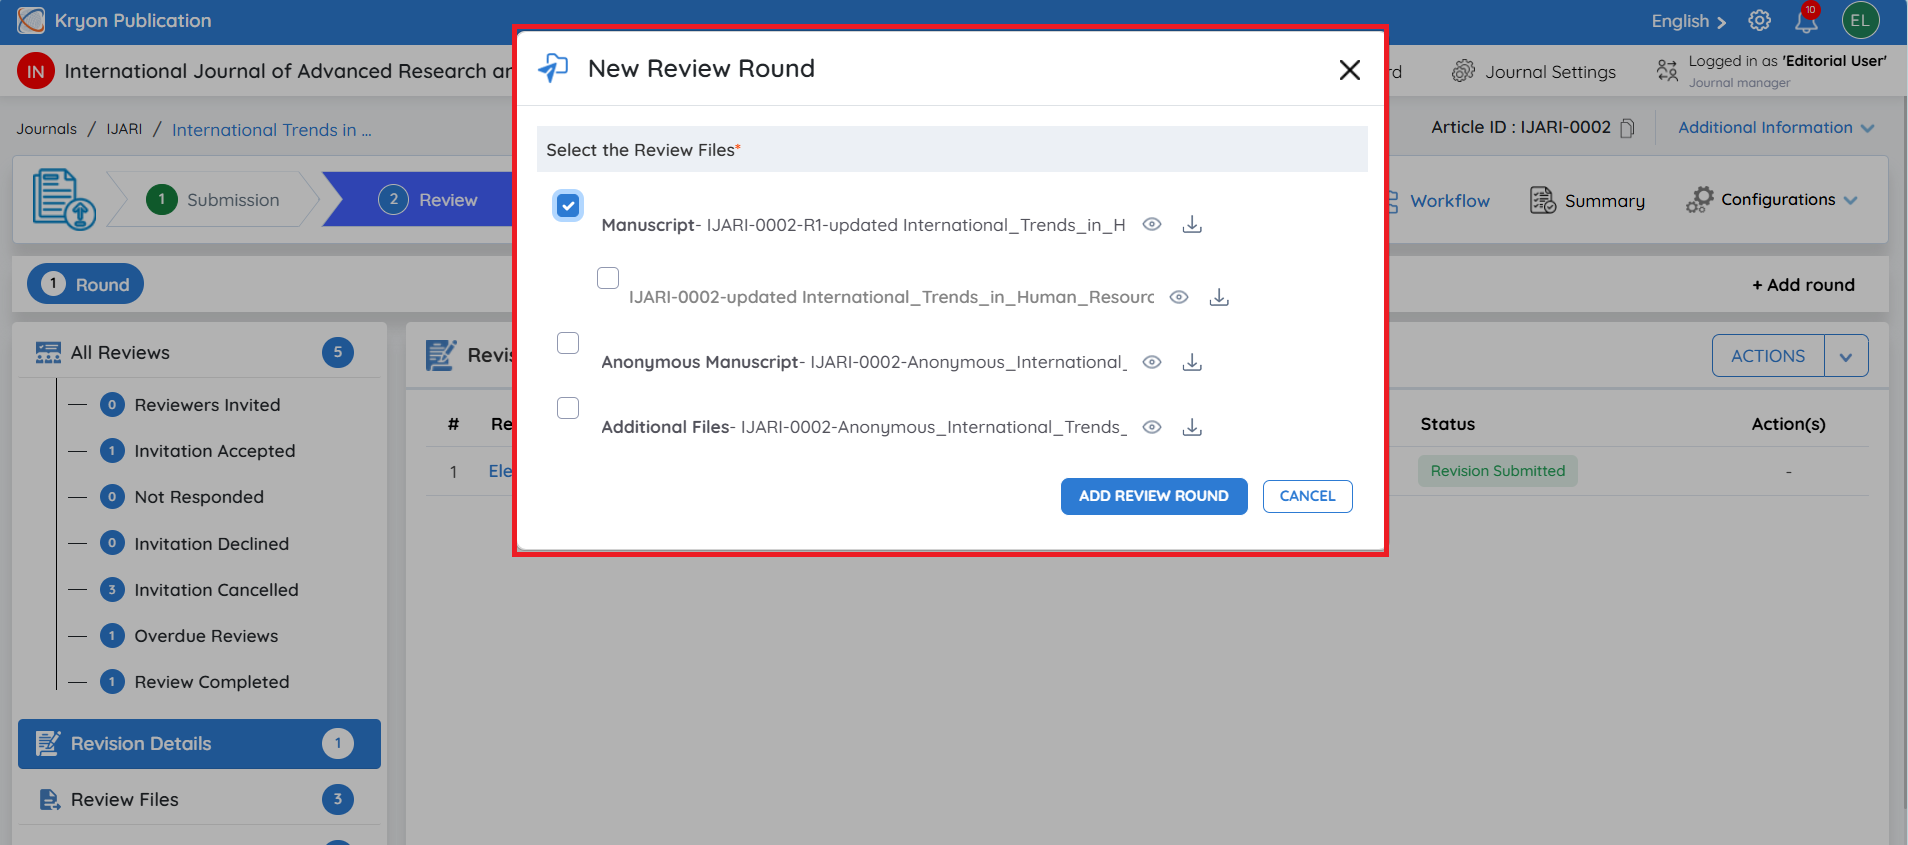
Task: Show Overdue Reviews
Action: coord(206,636)
